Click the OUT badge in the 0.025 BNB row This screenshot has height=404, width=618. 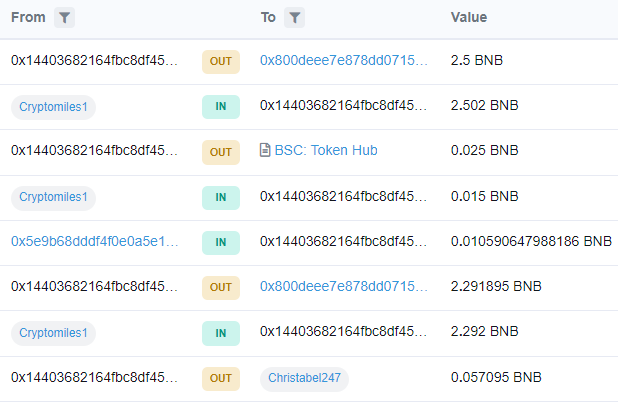pos(221,152)
